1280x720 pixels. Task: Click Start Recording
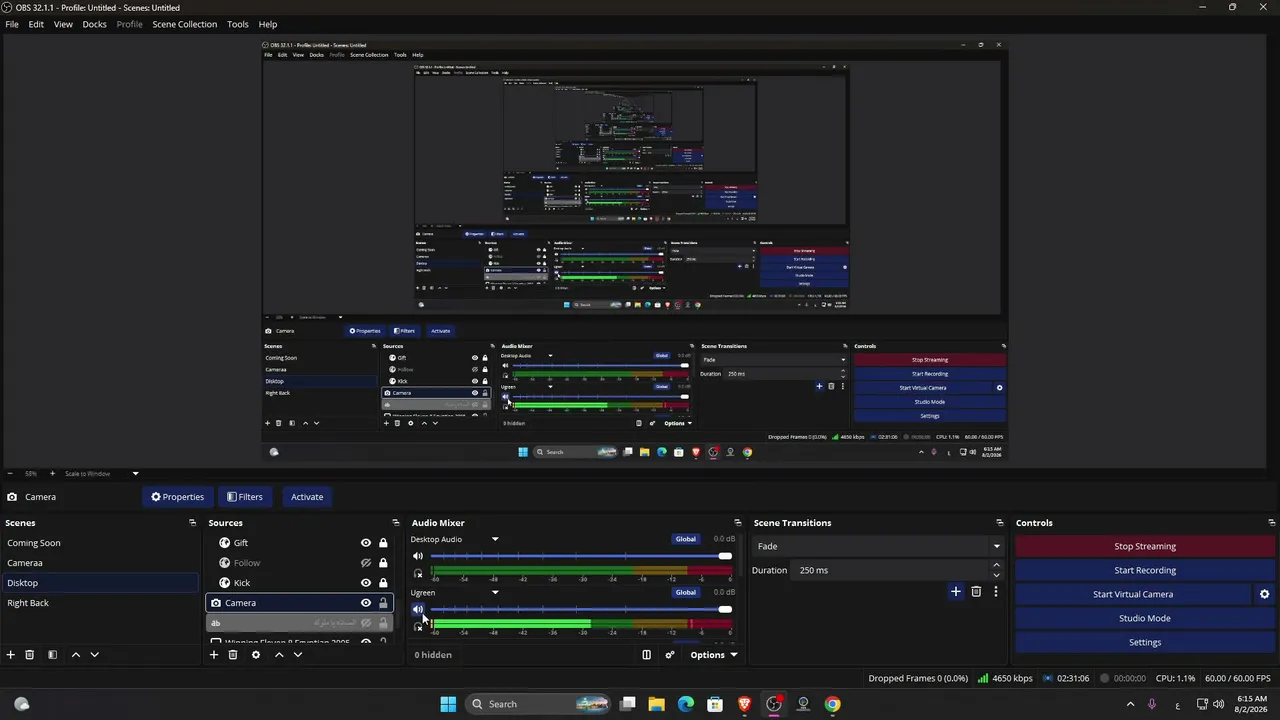[1145, 570]
